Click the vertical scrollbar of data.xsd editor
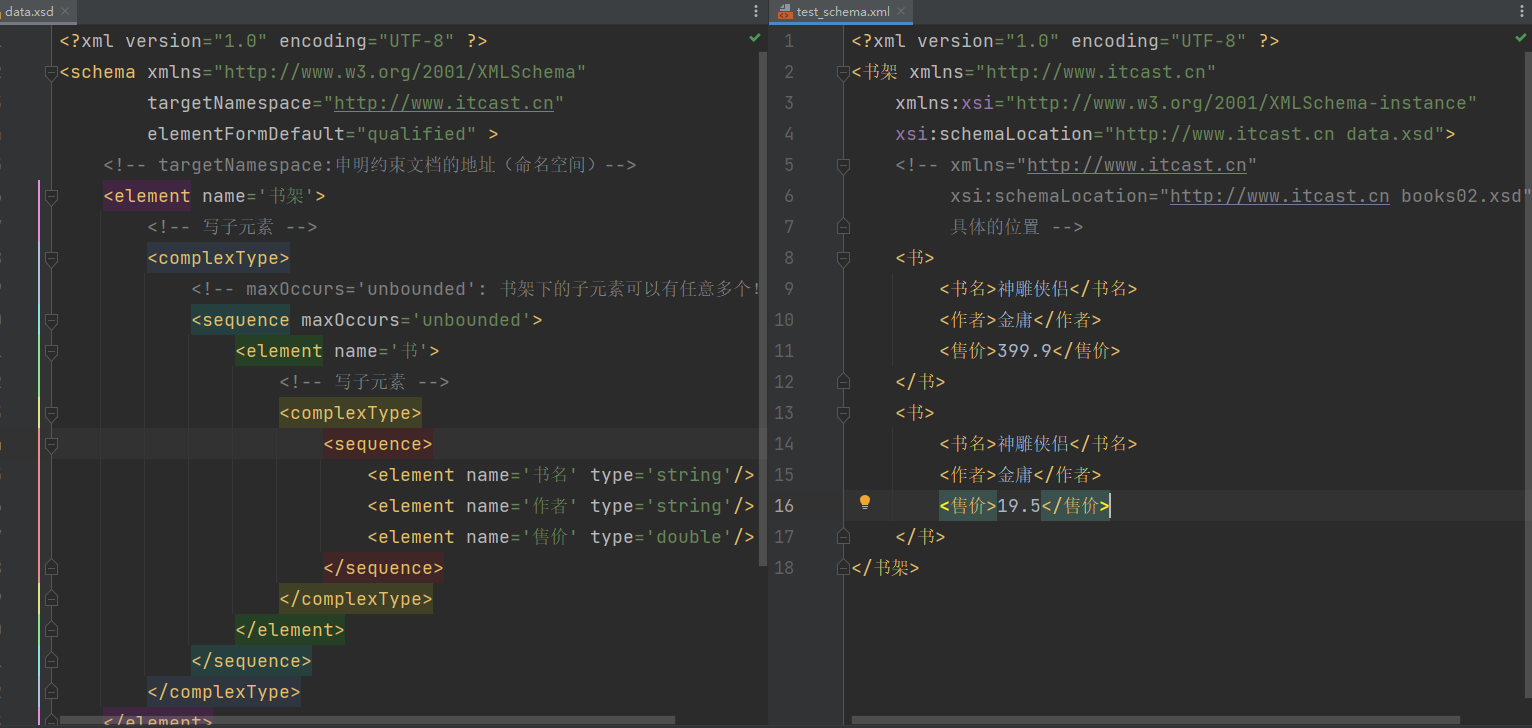The width and height of the screenshot is (1532, 728). click(x=764, y=310)
